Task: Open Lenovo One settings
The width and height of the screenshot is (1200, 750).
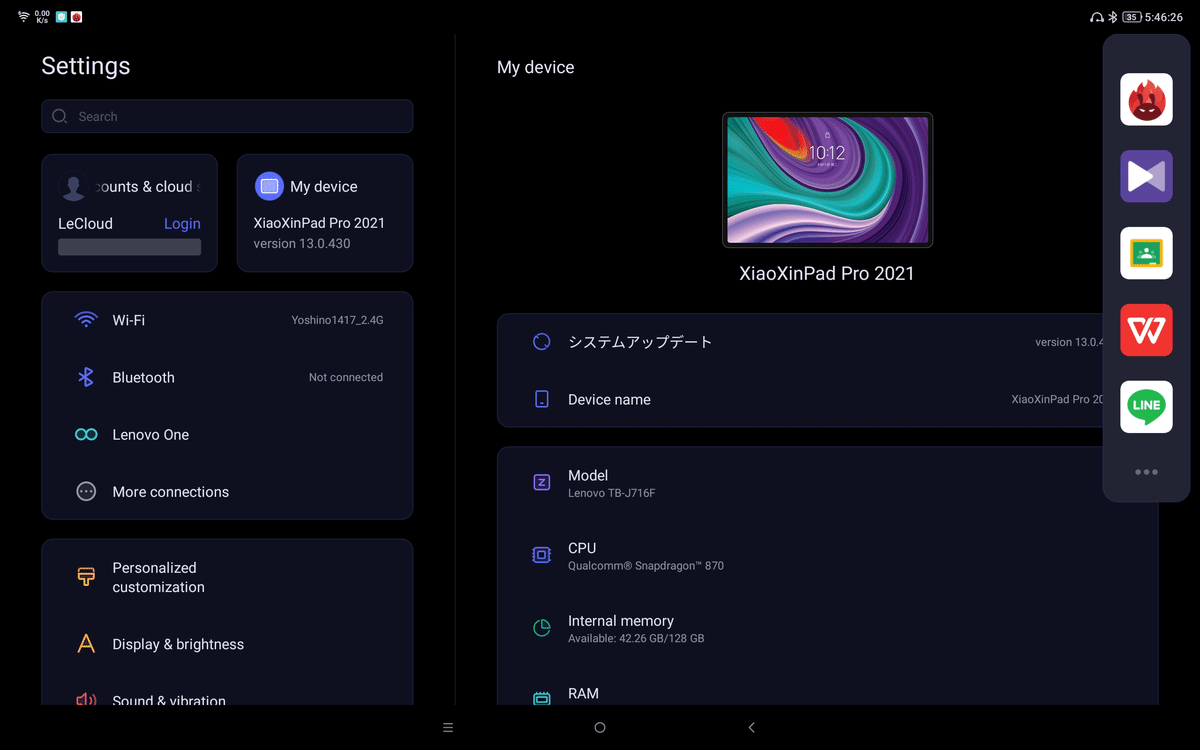Action: pos(227,435)
